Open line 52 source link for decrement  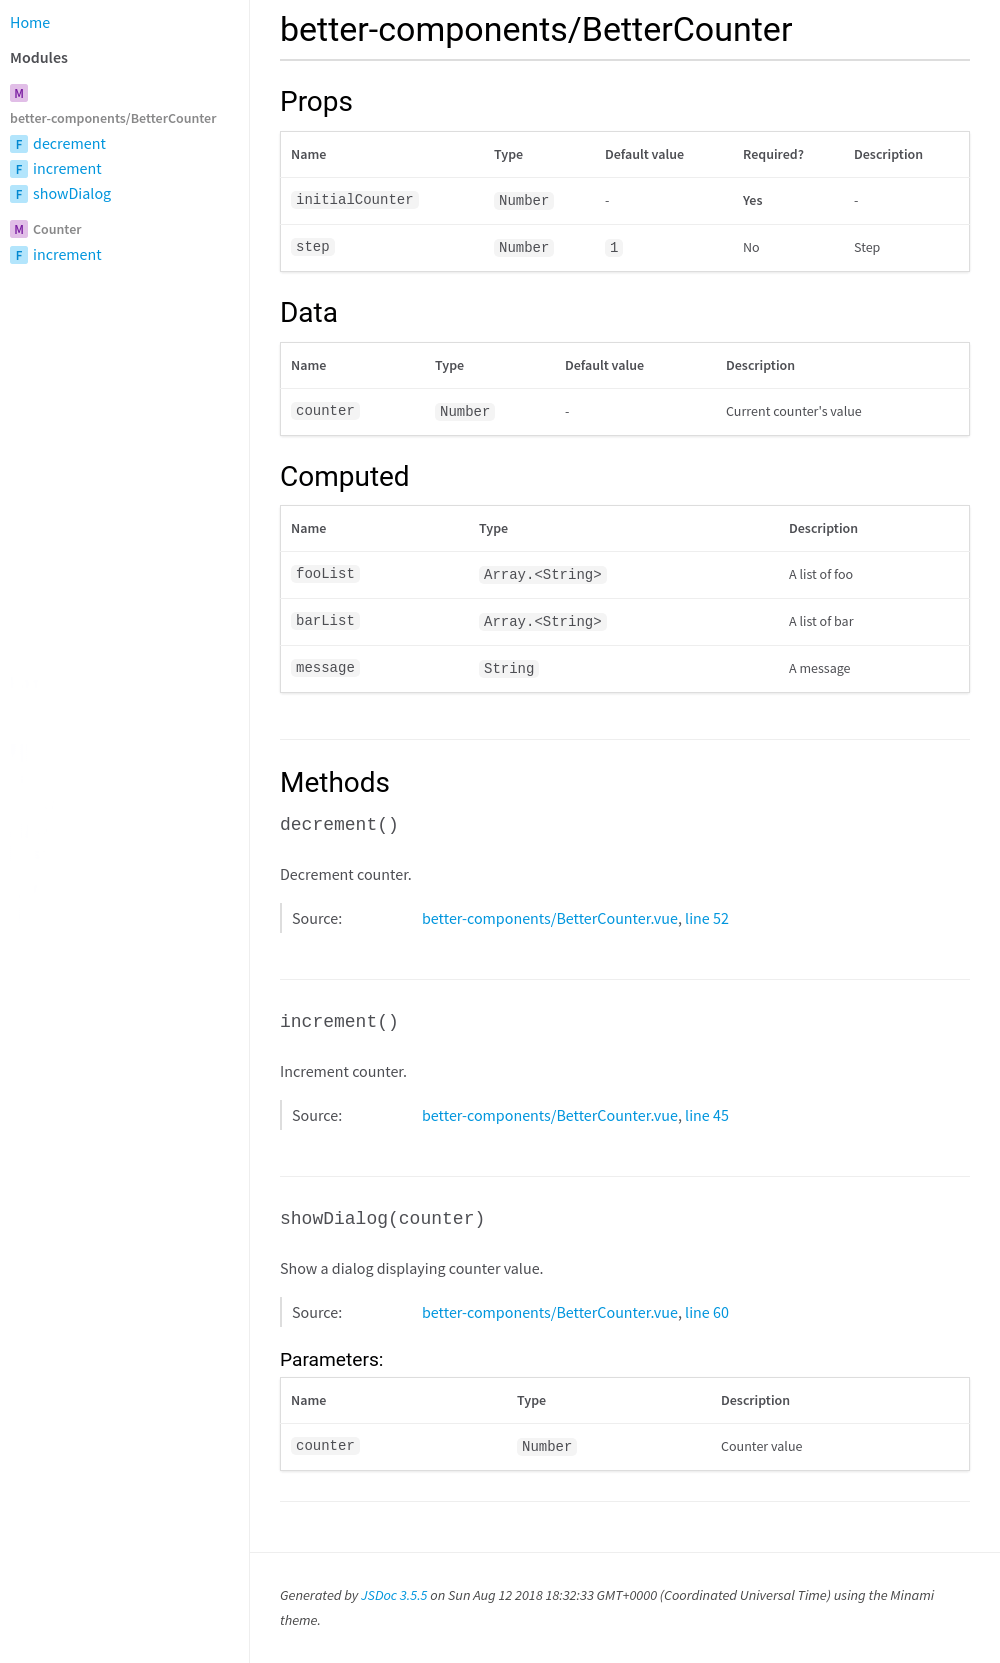tap(706, 918)
